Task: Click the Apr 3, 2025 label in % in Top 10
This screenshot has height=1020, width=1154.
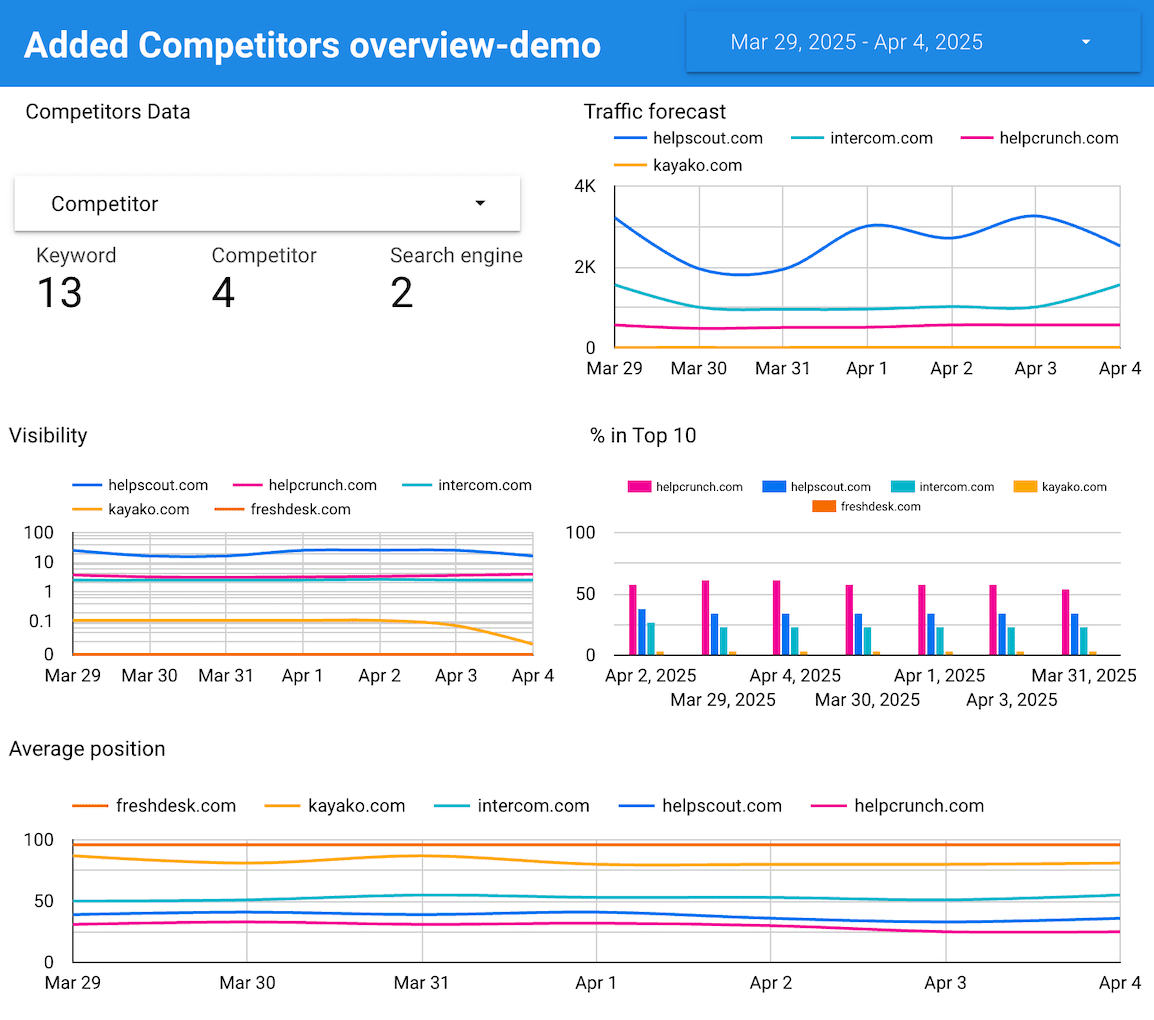Action: (x=1011, y=700)
